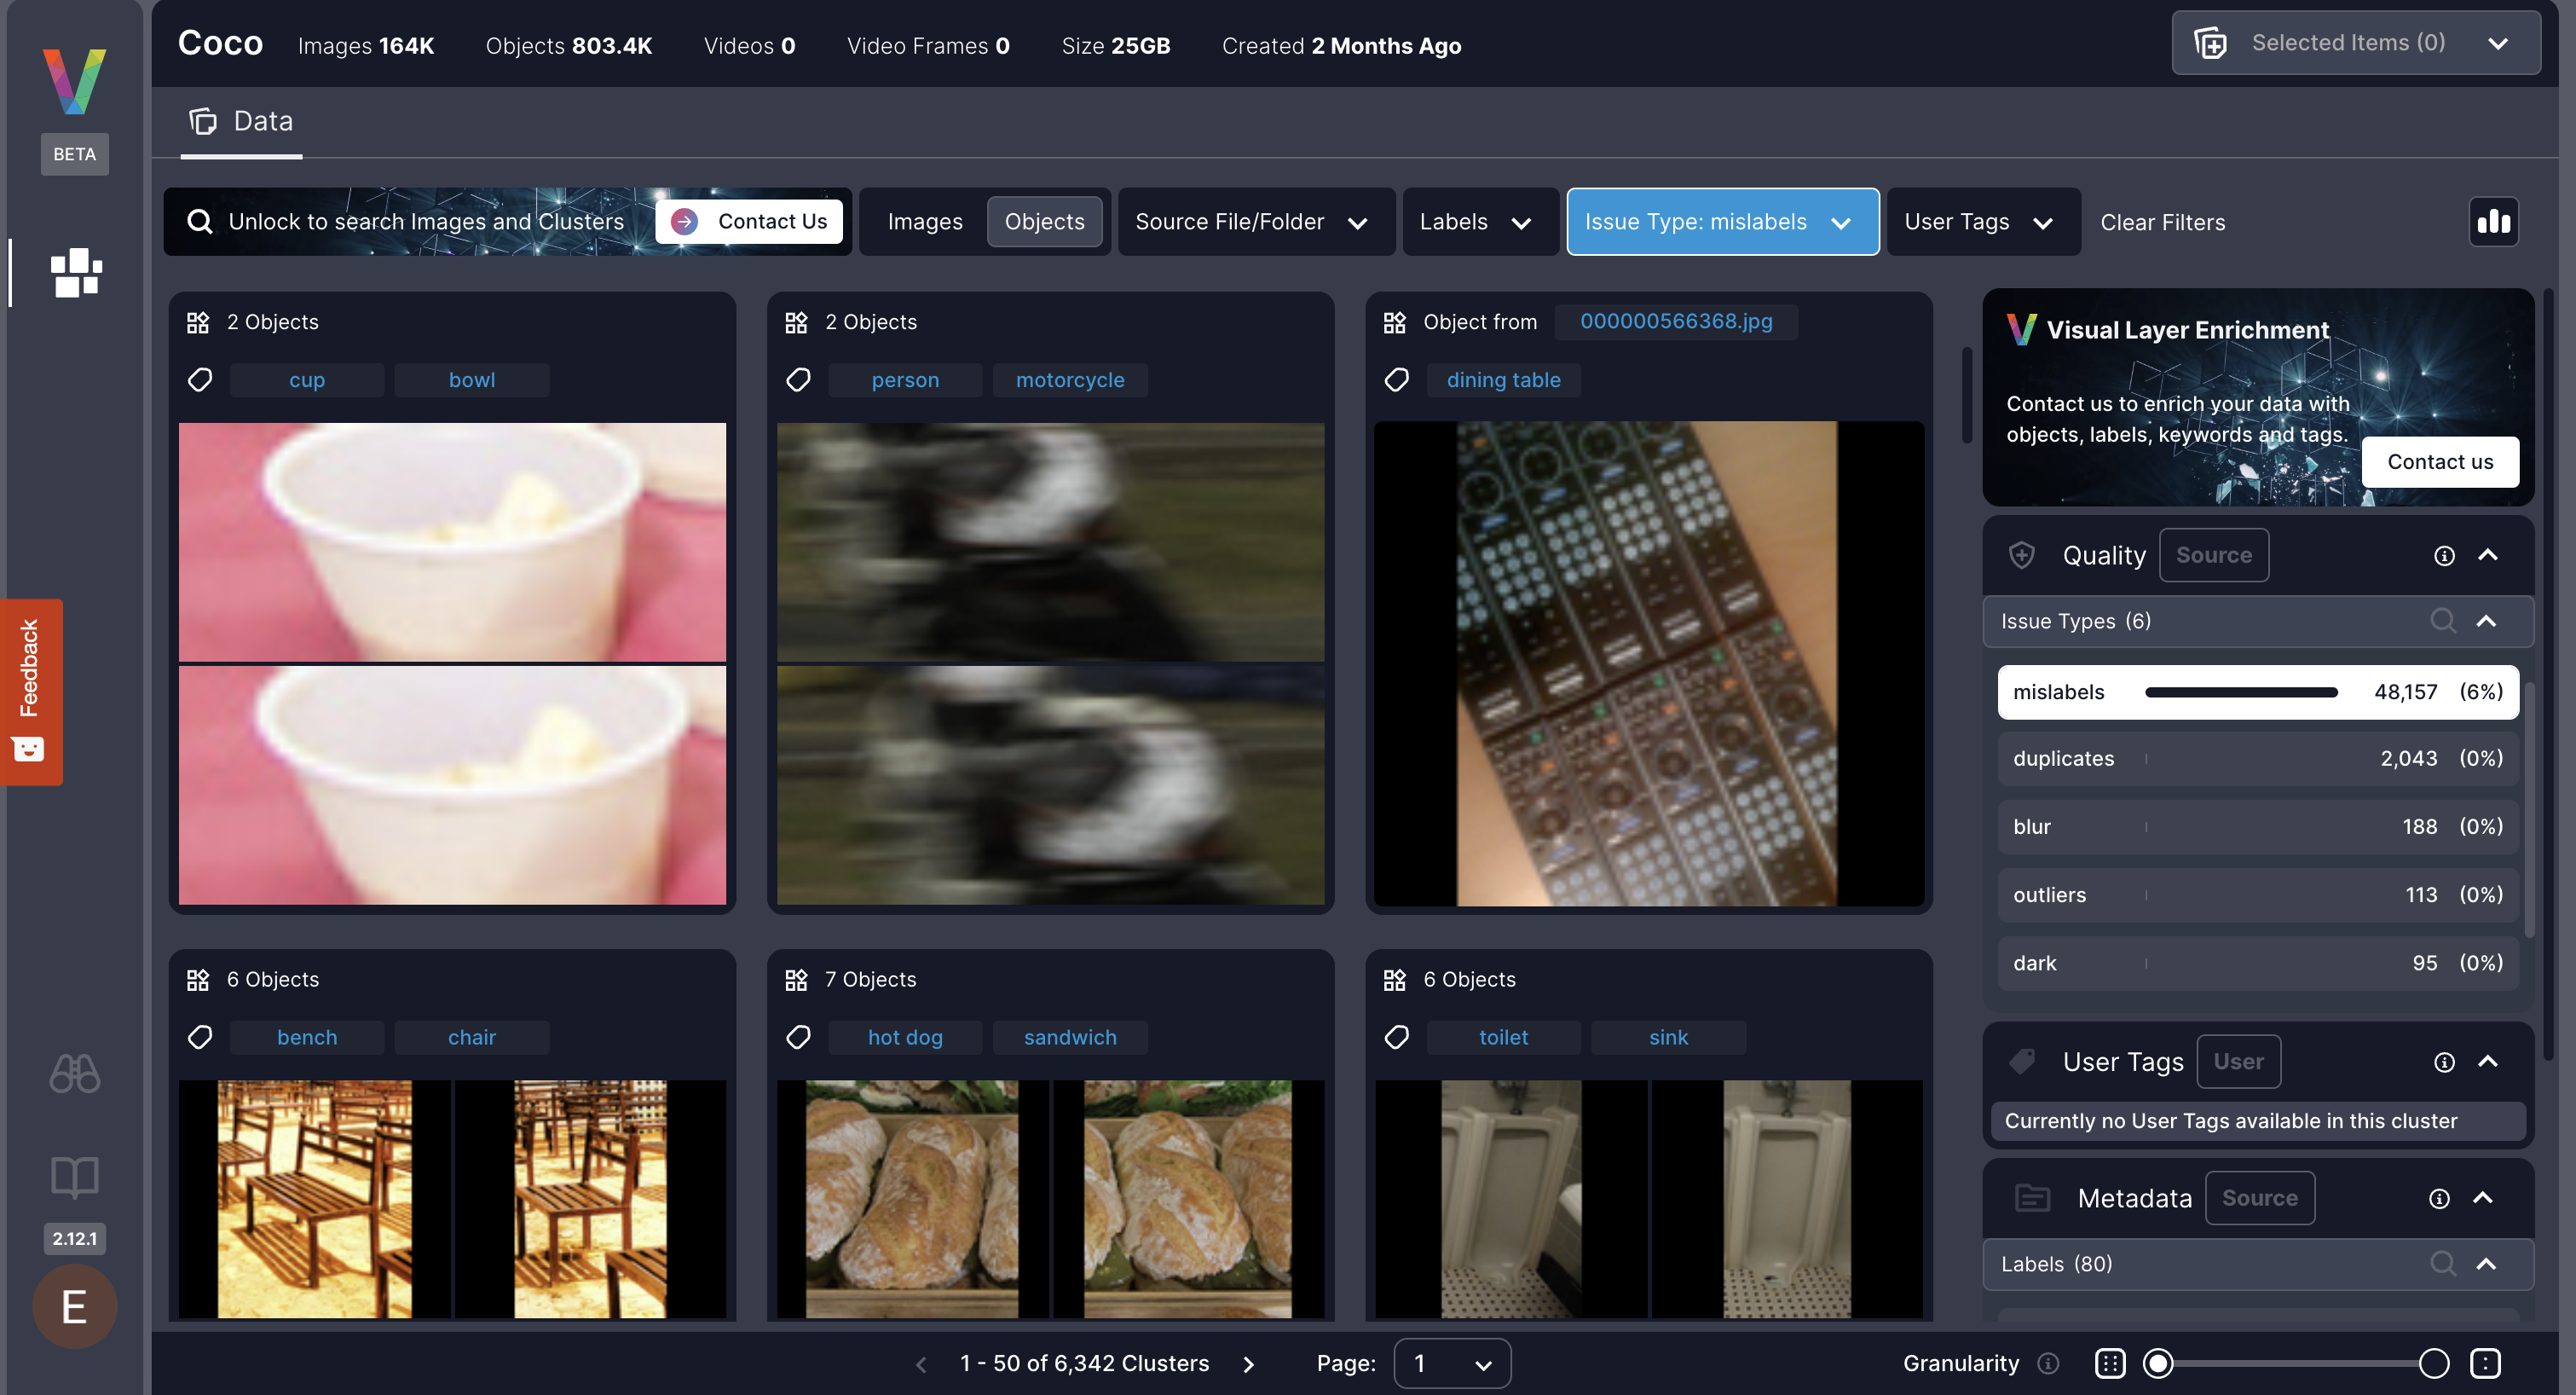Toggle the mislabels issue type filter

coord(2251,691)
